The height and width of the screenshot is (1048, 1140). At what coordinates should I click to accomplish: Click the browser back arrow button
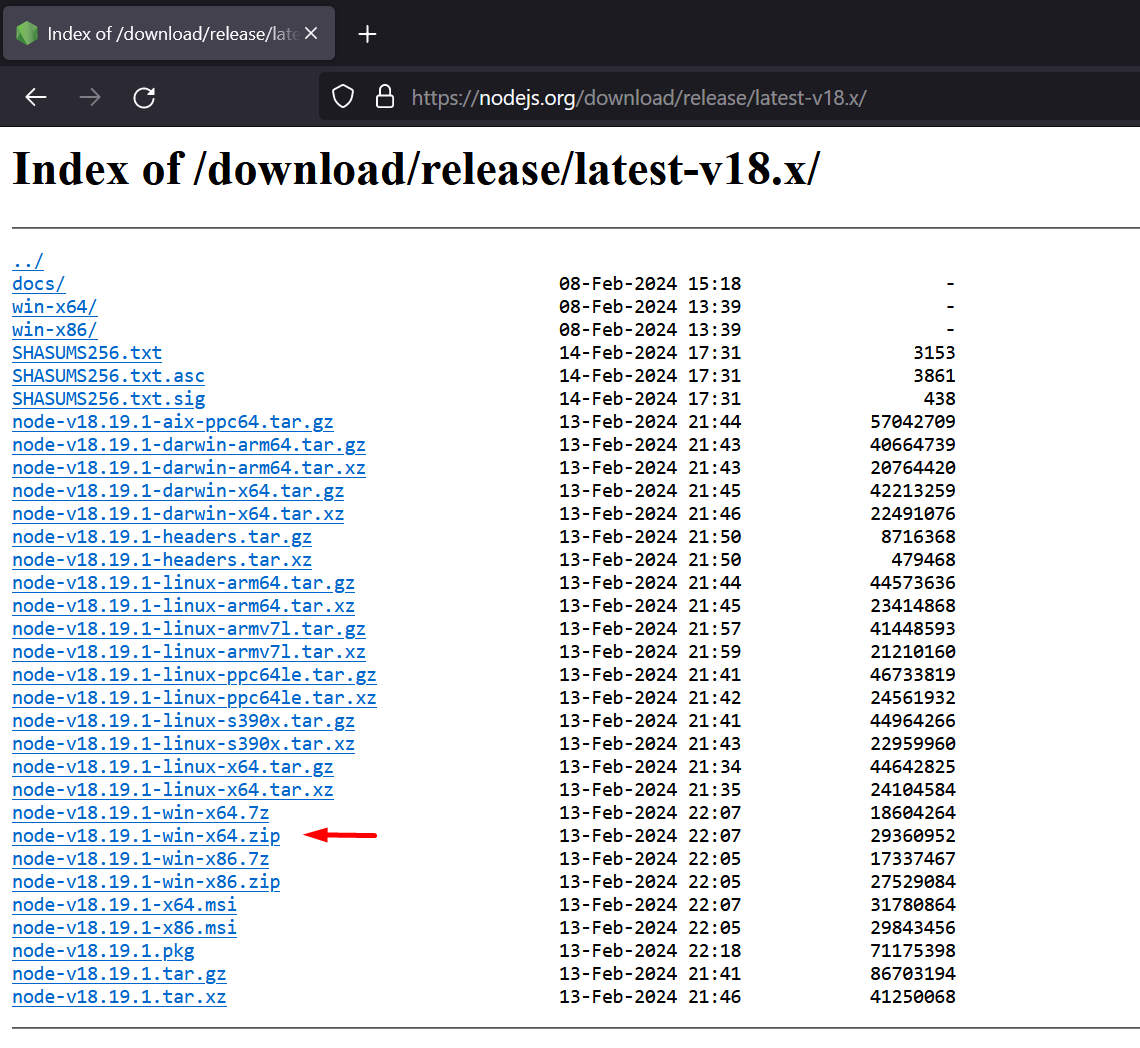36,97
